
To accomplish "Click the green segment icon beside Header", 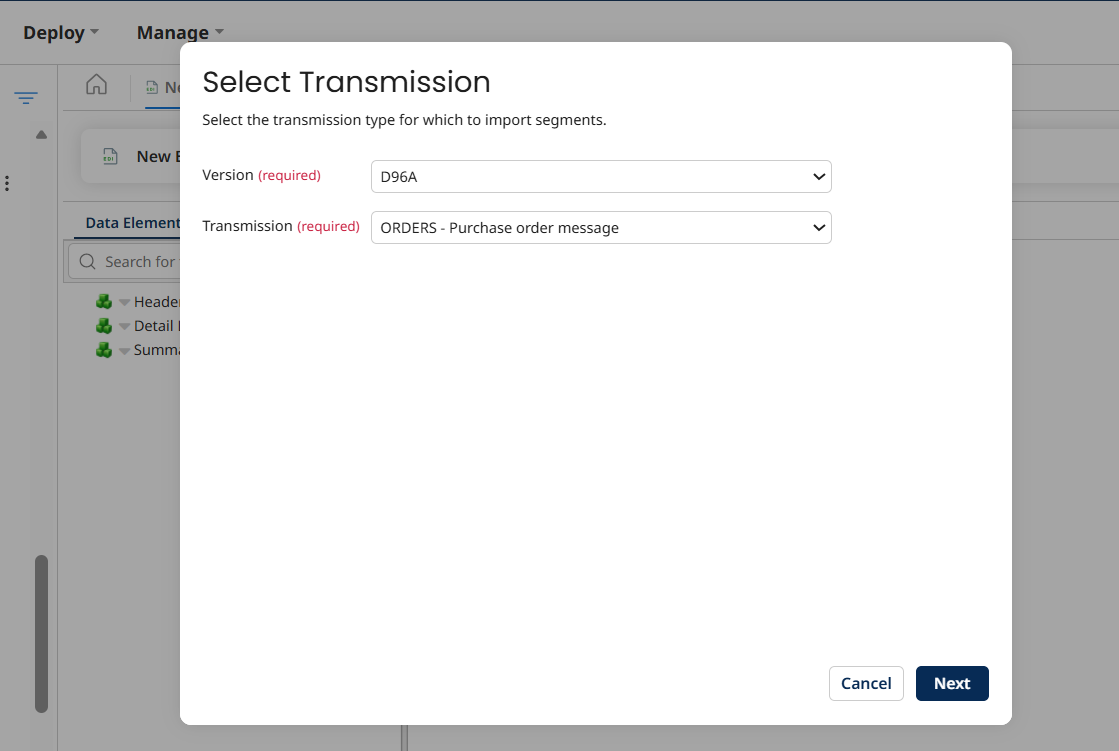I will pyautogui.click(x=104, y=301).
